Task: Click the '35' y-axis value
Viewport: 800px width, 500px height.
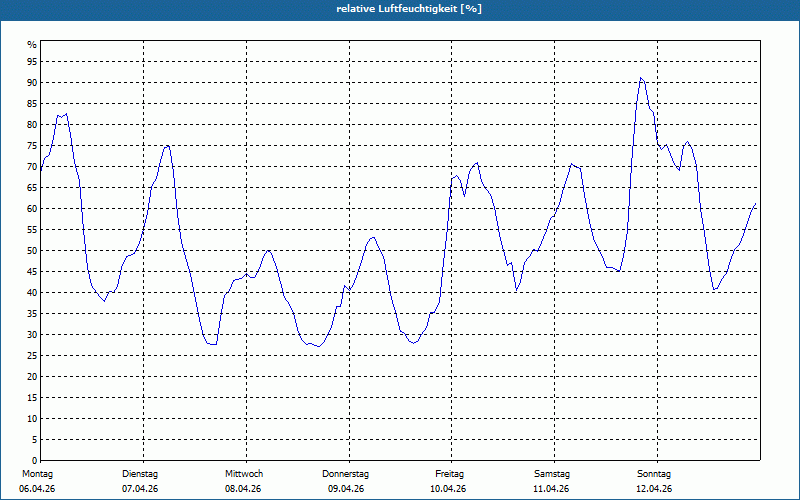Action: click(x=32, y=314)
